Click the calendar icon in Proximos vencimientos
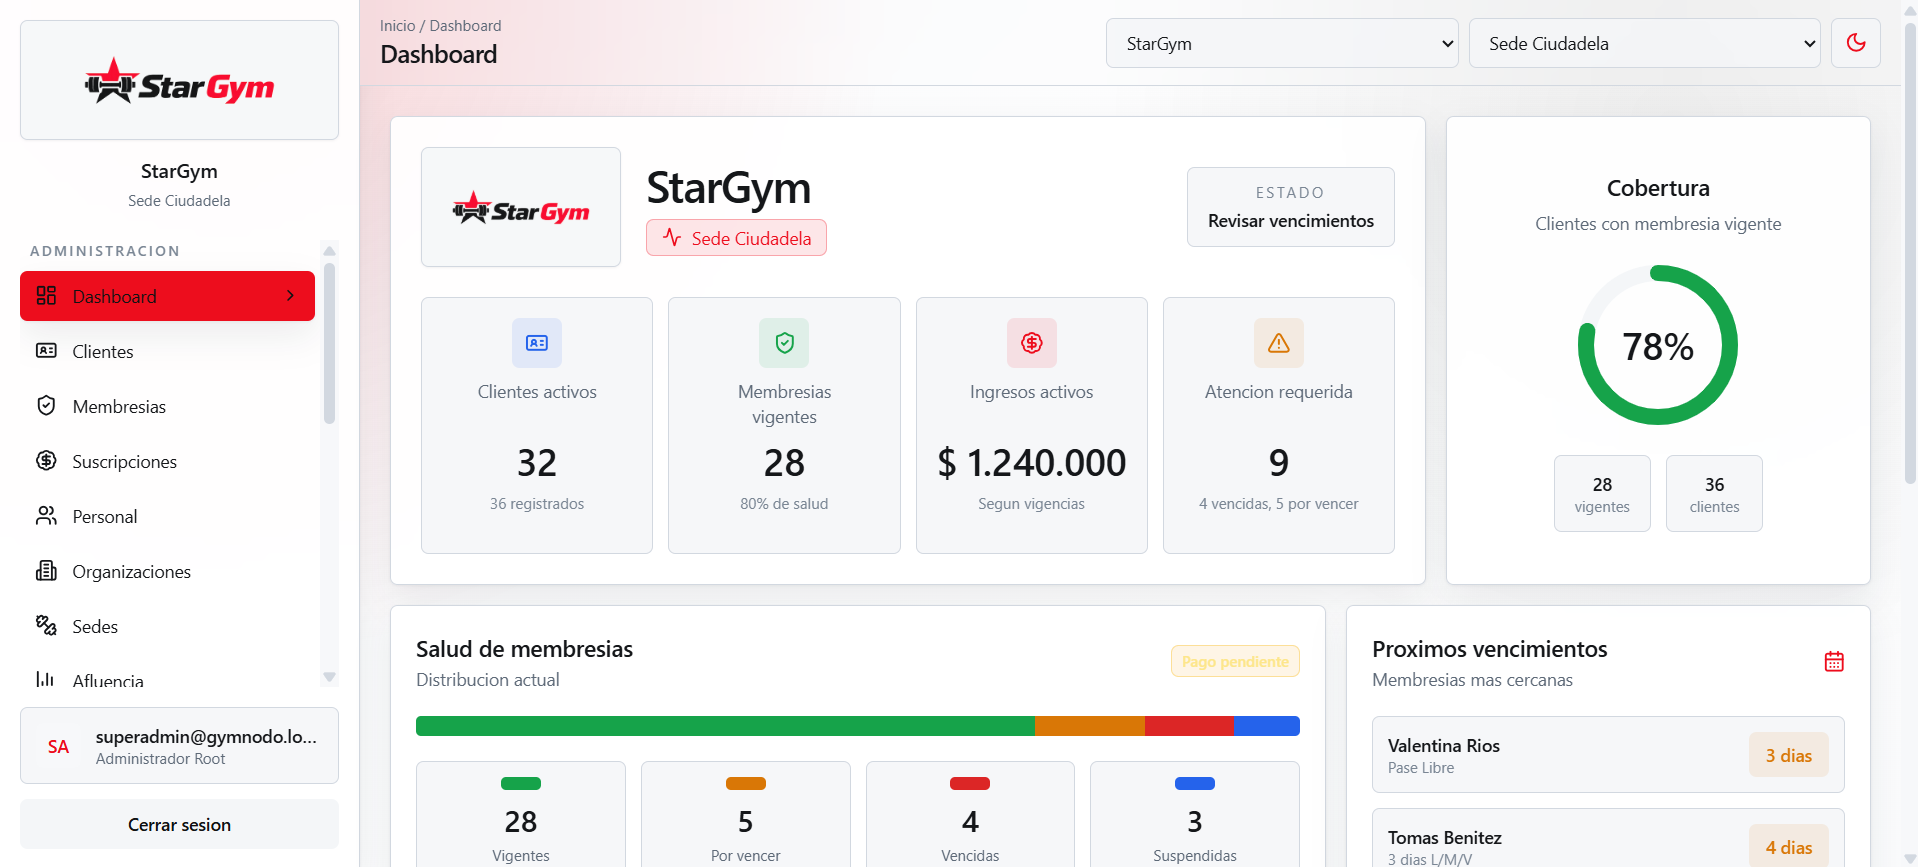 point(1834,661)
